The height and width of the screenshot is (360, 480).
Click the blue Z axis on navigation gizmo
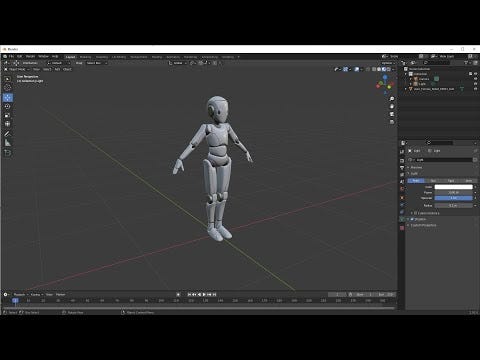pyautogui.click(x=385, y=77)
